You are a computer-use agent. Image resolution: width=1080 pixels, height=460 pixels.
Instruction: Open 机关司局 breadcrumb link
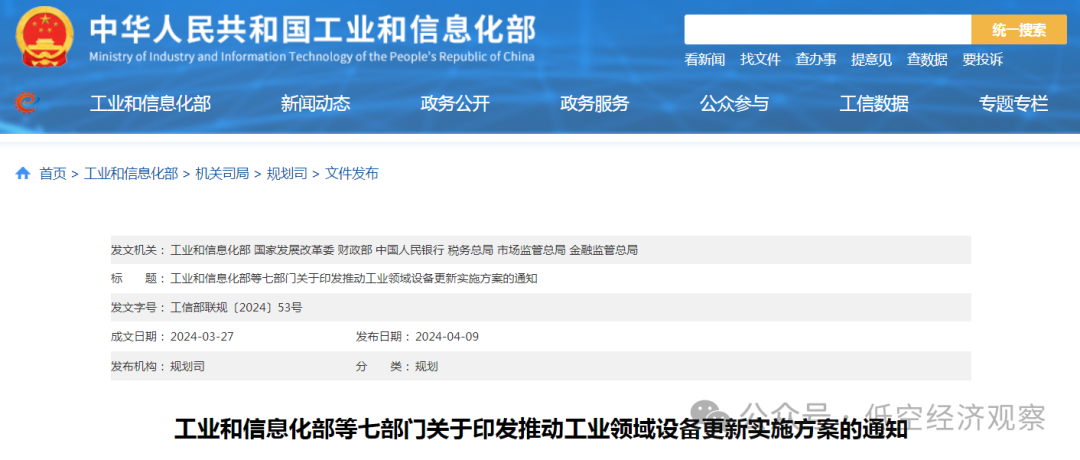click(x=222, y=174)
